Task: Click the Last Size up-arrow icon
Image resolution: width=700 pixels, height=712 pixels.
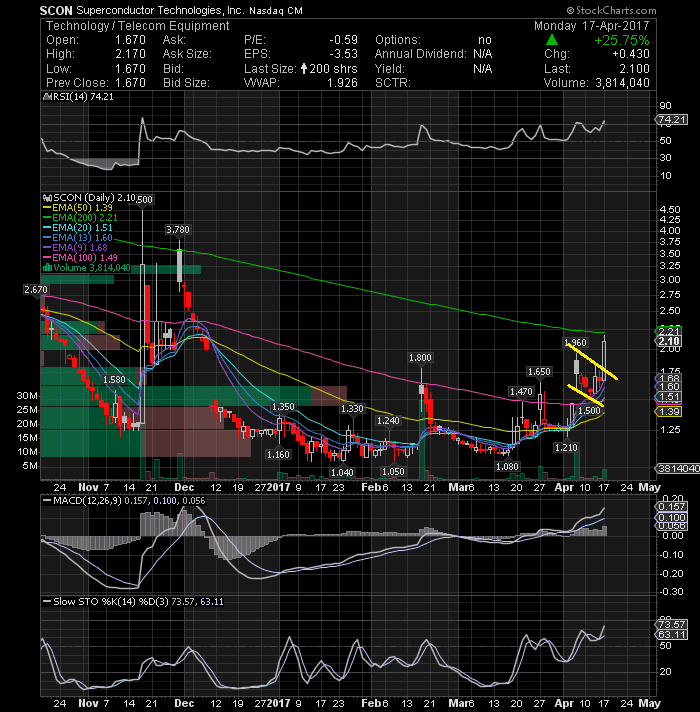Action: point(304,69)
